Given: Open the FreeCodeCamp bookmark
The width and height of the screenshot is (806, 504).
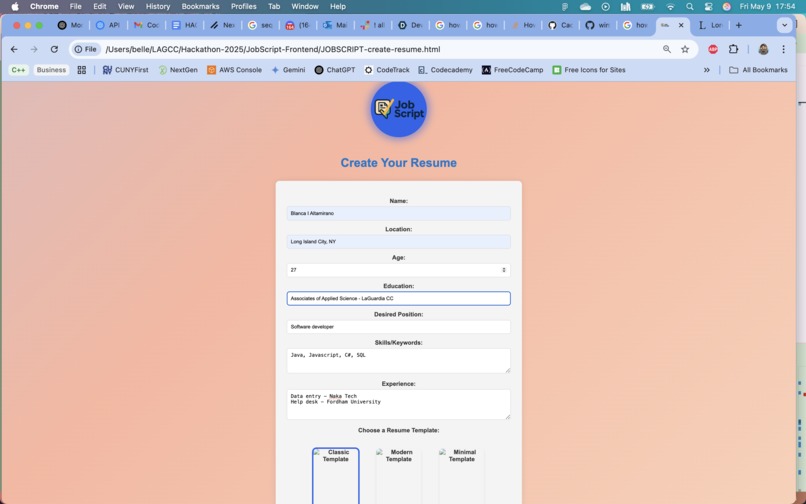Looking at the screenshot, I should coord(512,70).
